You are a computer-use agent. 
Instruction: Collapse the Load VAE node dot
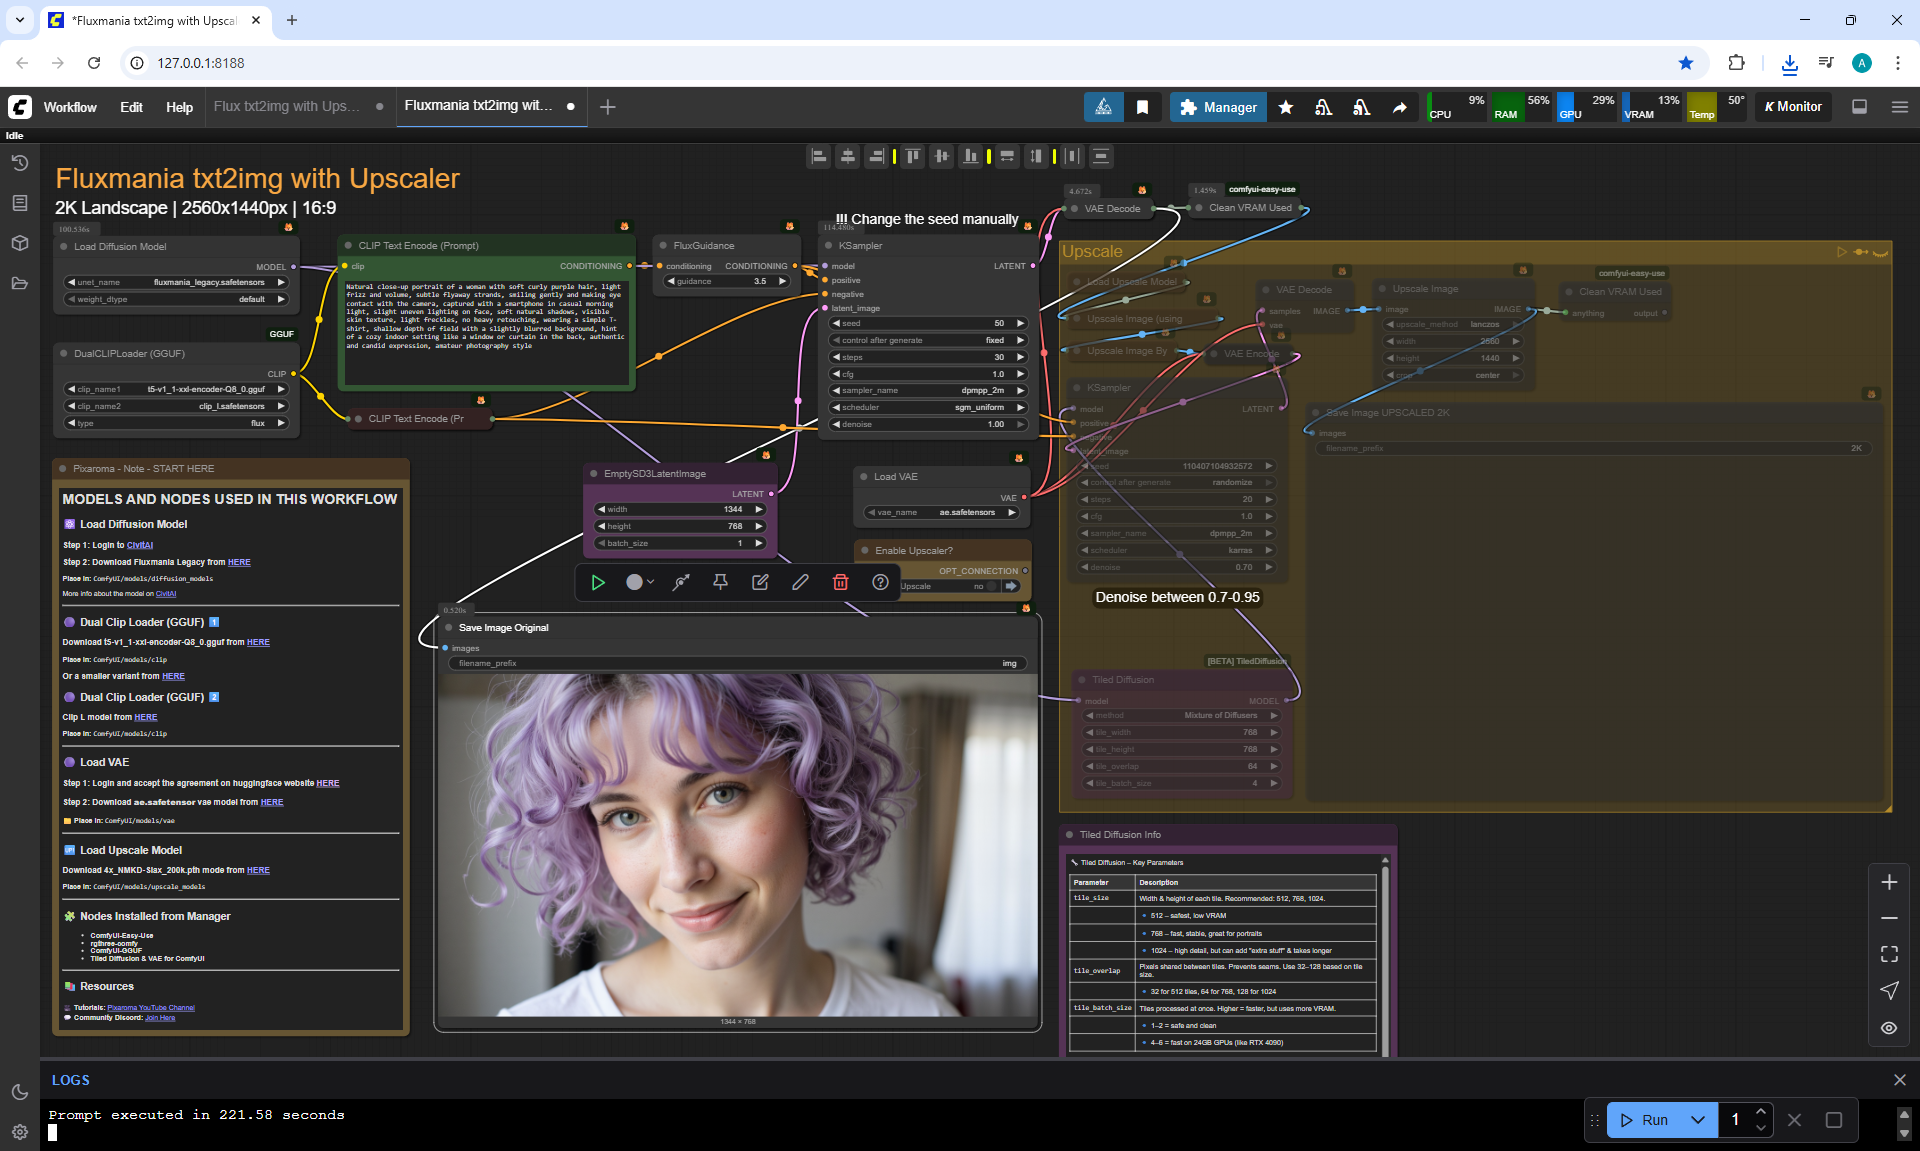(x=864, y=477)
